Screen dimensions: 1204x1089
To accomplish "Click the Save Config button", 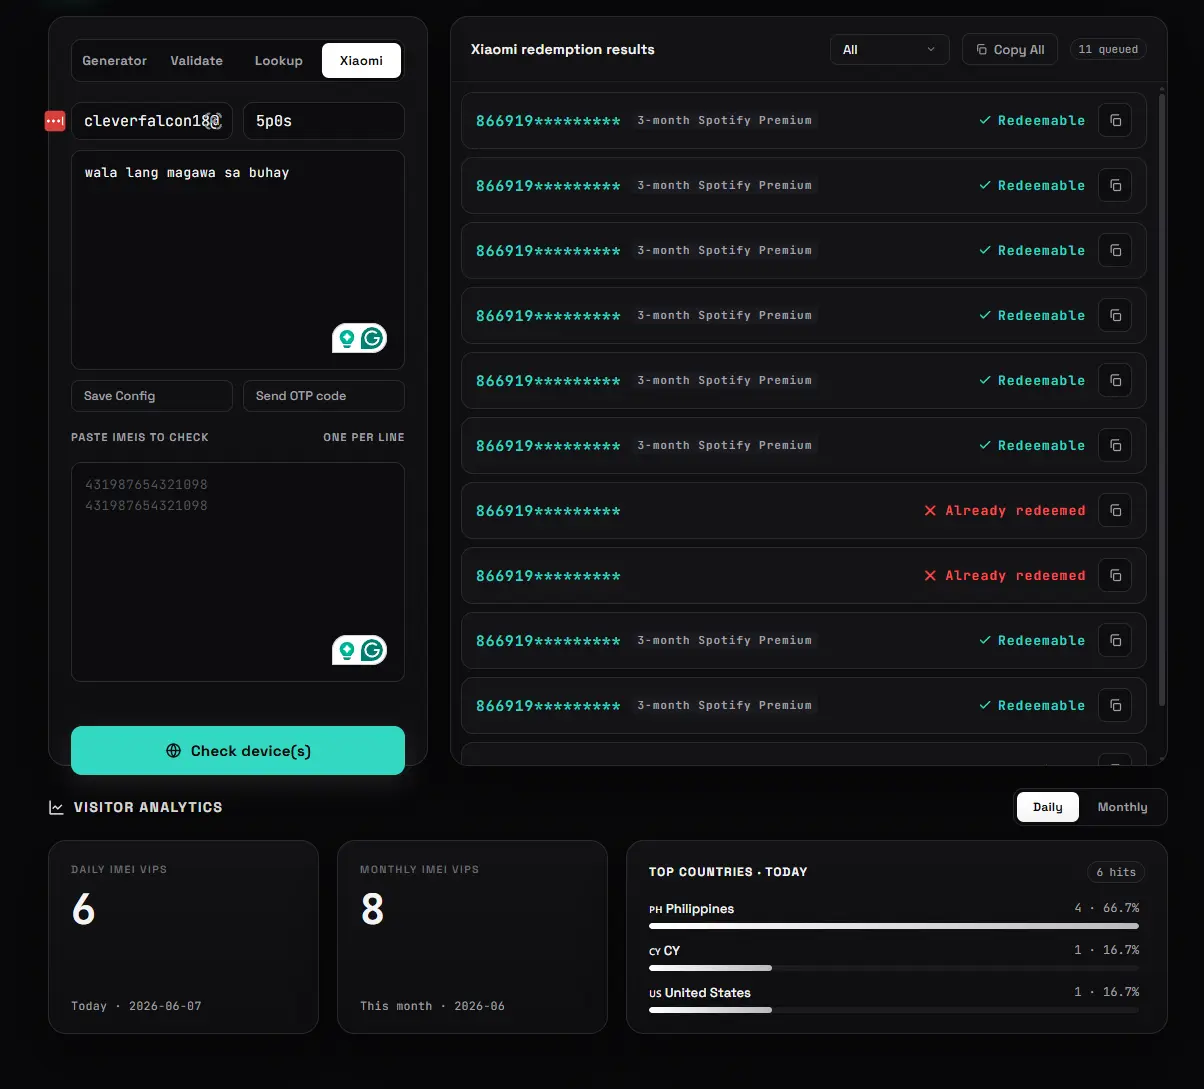I will pos(152,396).
